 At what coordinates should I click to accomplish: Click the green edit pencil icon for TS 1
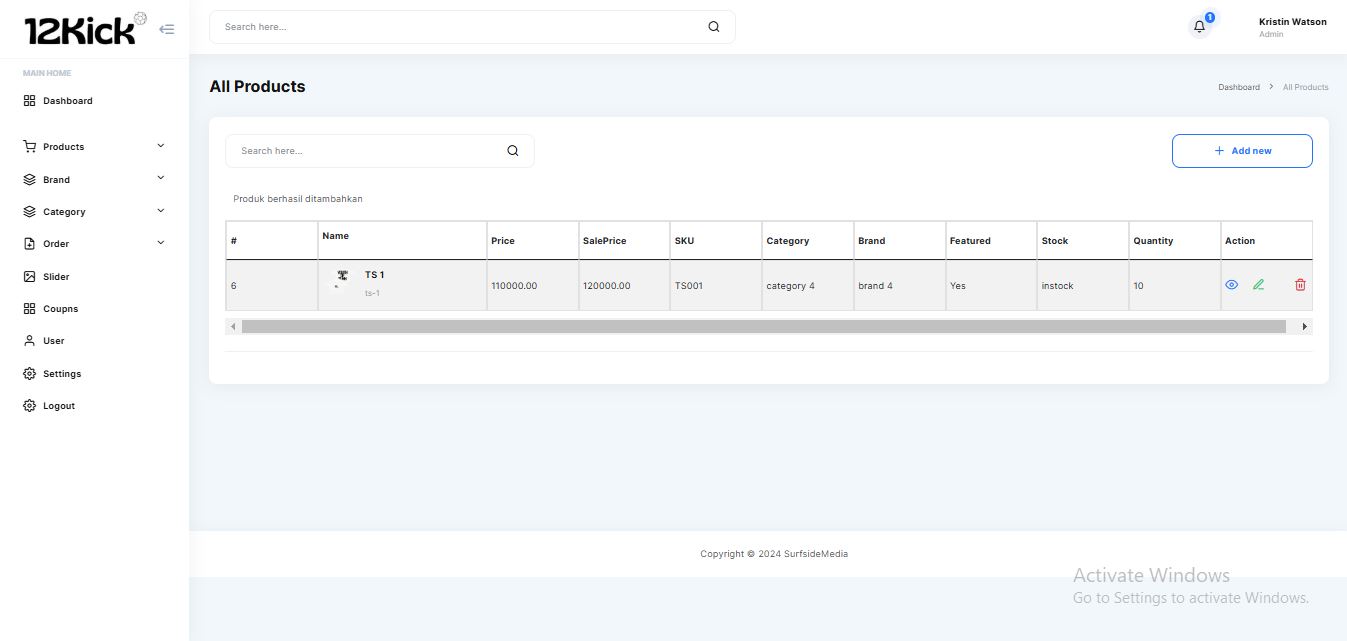[1258, 285]
